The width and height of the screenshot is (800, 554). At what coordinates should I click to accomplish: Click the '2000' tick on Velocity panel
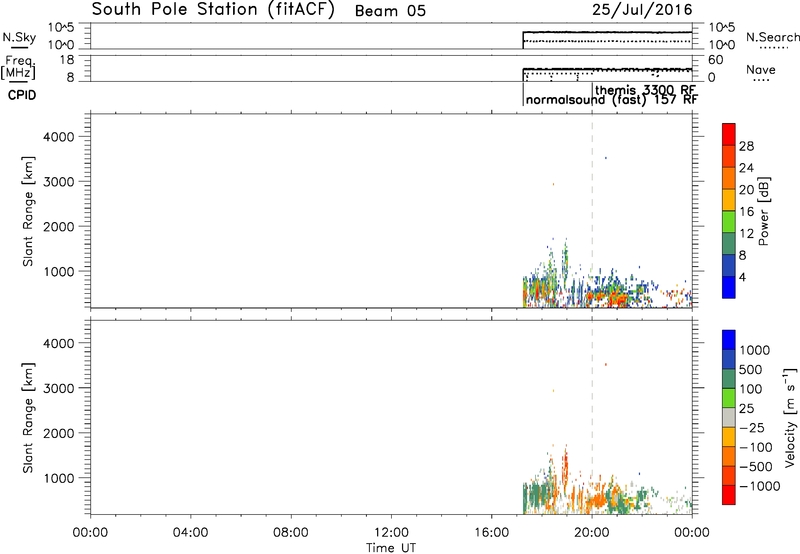pyautogui.click(x=59, y=433)
